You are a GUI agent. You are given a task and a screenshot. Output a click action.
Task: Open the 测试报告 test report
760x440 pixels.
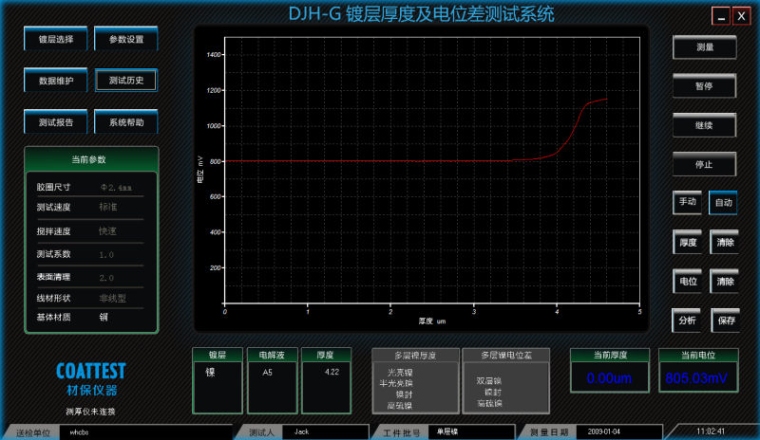[56, 122]
